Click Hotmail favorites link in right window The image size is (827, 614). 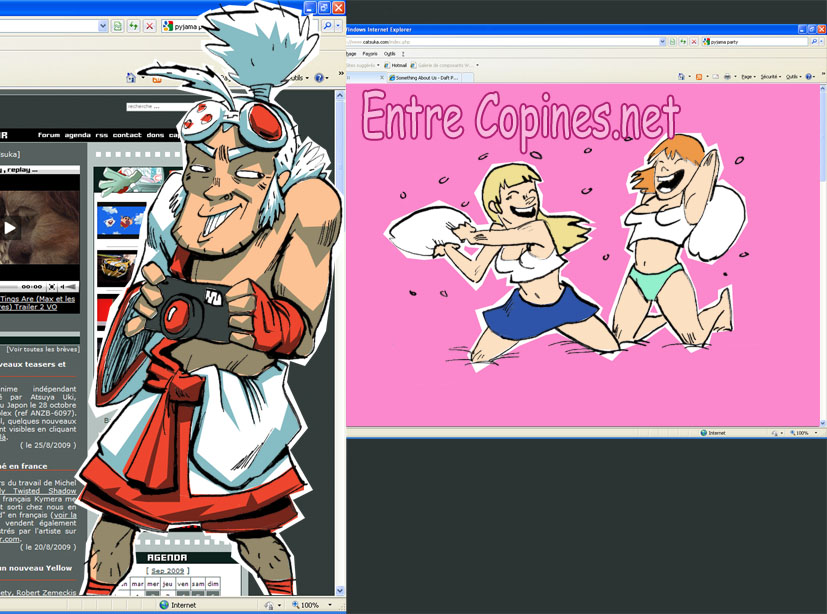point(396,65)
